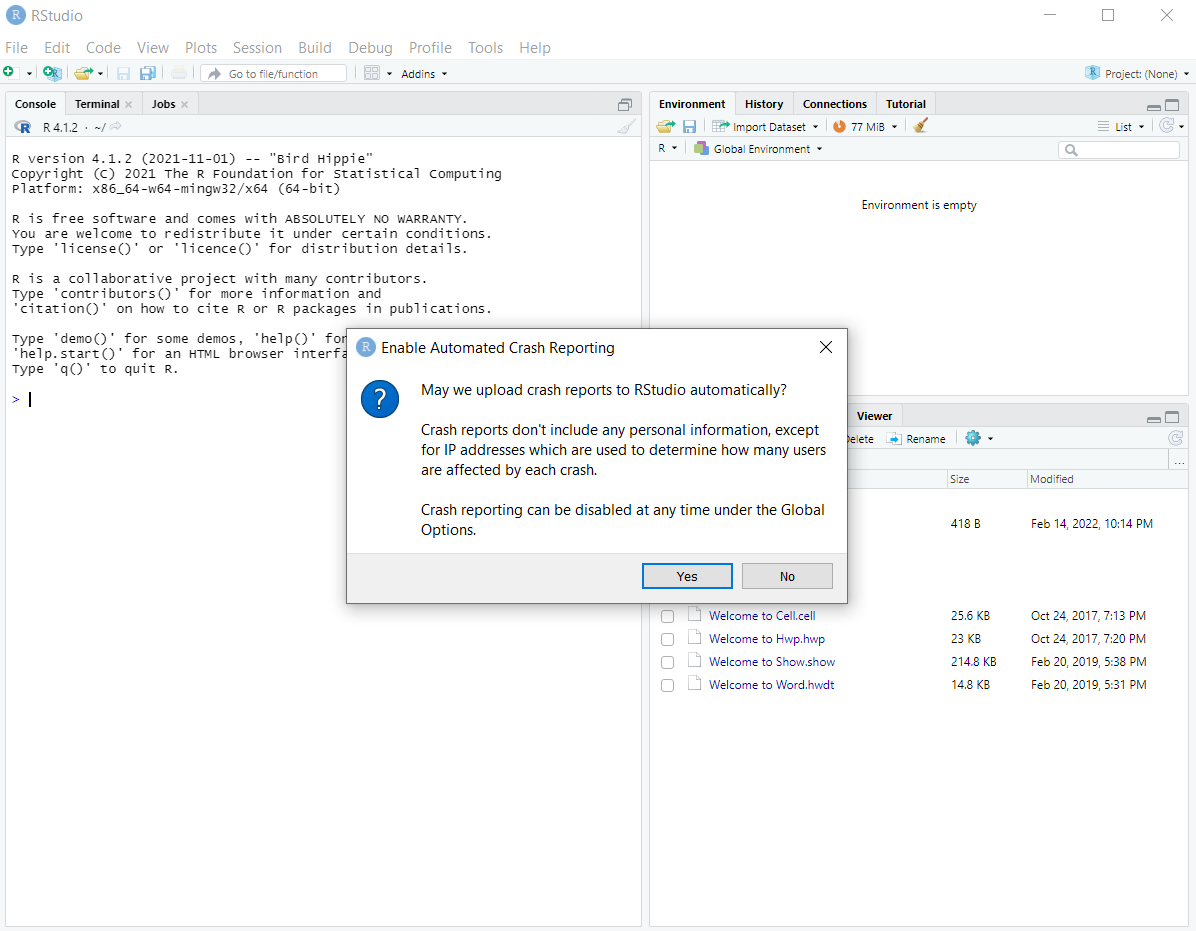
Task: Click the New File green plus icon
Action: (8, 72)
